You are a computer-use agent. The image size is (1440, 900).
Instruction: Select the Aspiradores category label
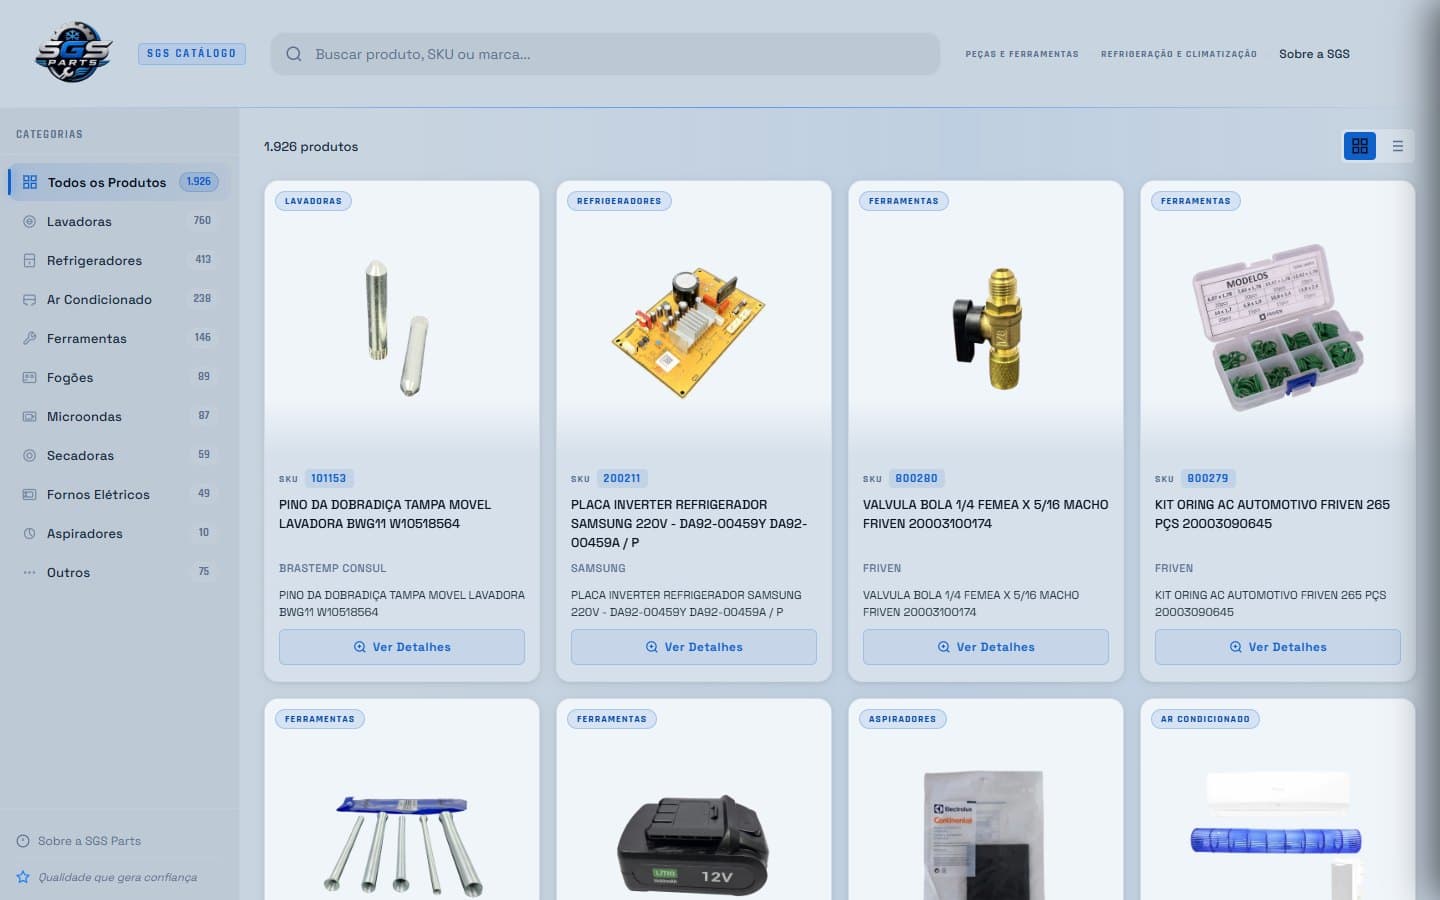coord(85,533)
